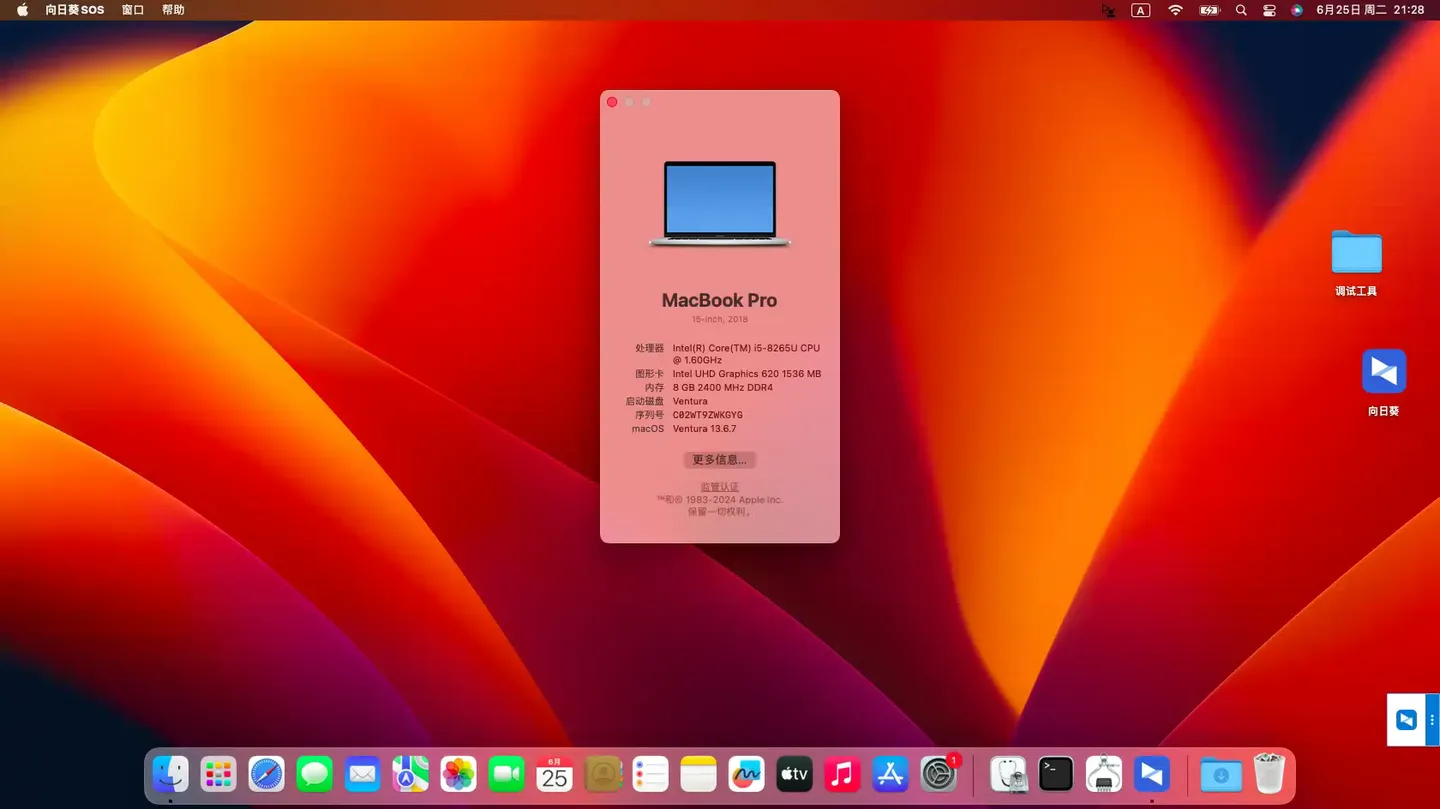Open Control Center in the menu bar
The image size is (1440, 809).
[1269, 10]
